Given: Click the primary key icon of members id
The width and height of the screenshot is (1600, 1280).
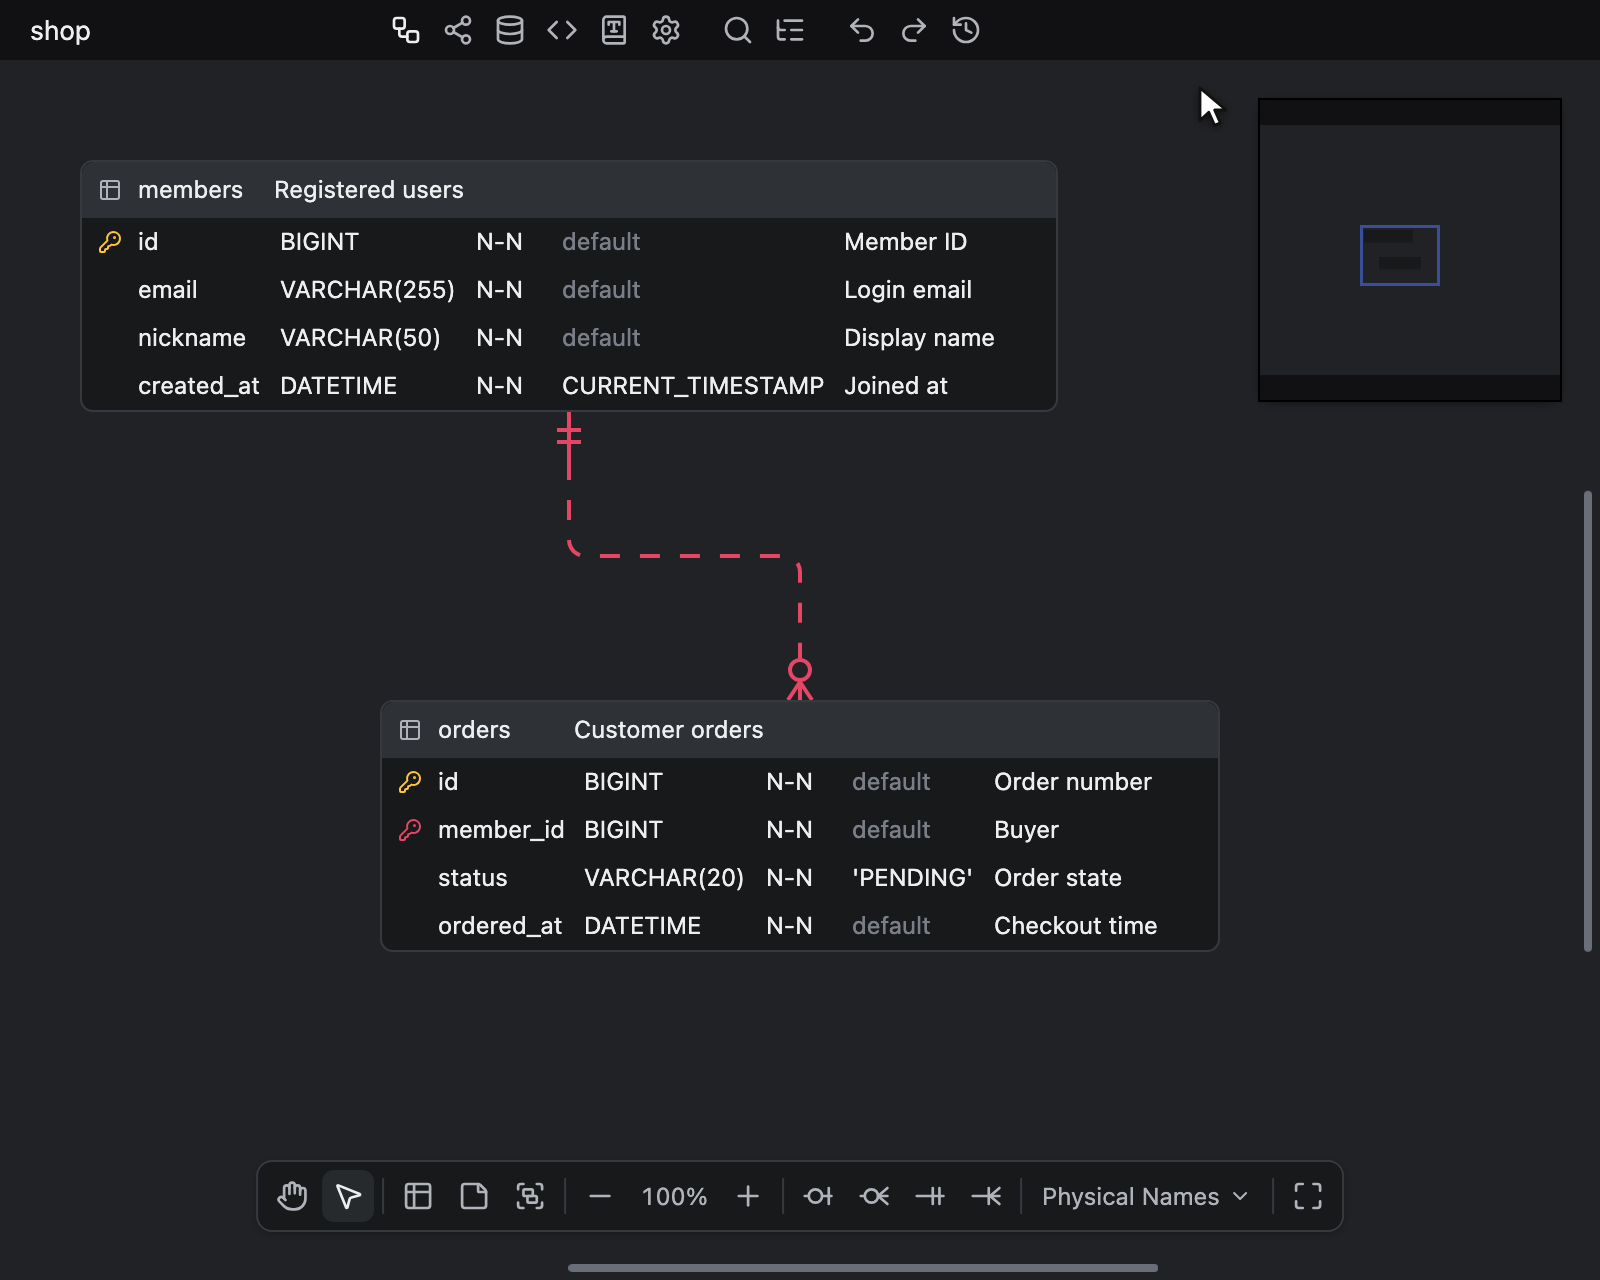Looking at the screenshot, I should click(110, 242).
